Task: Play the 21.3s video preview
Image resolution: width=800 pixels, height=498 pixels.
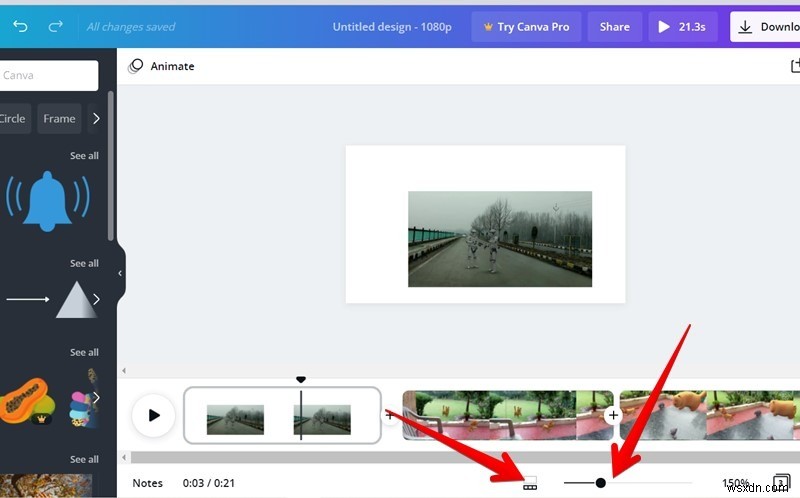Action: [683, 27]
